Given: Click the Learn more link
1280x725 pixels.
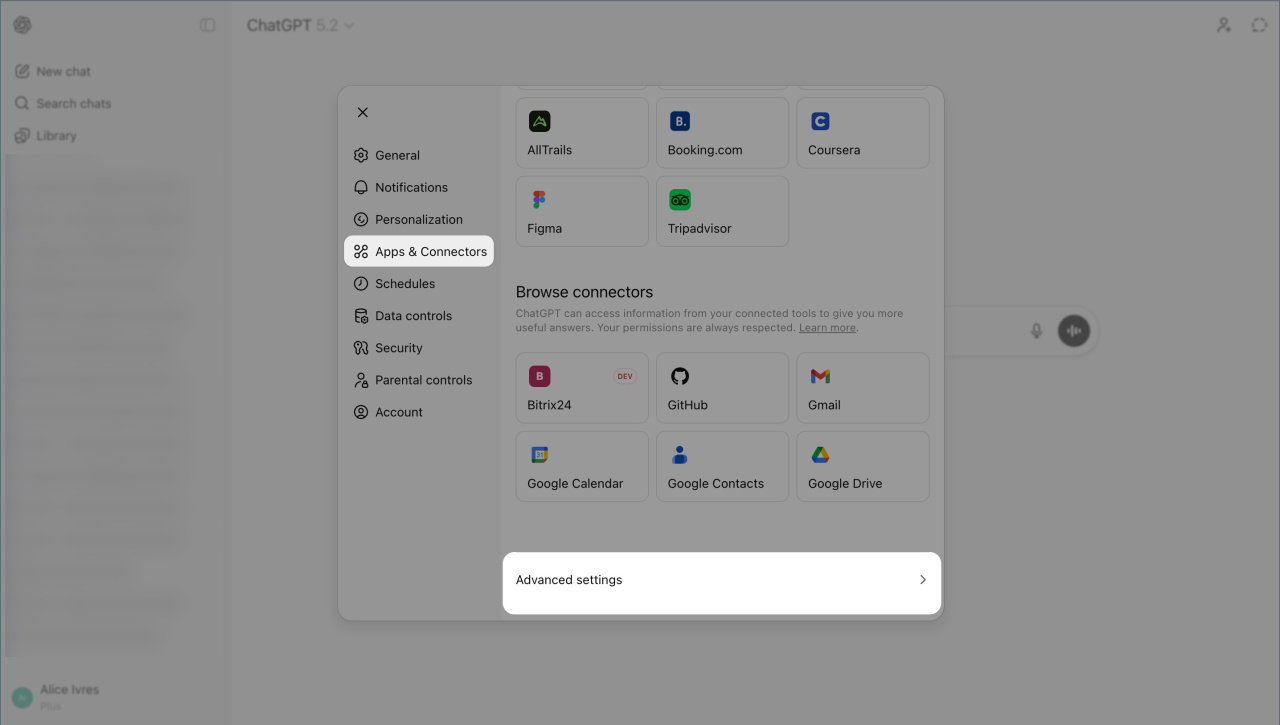Looking at the screenshot, I should tap(827, 328).
